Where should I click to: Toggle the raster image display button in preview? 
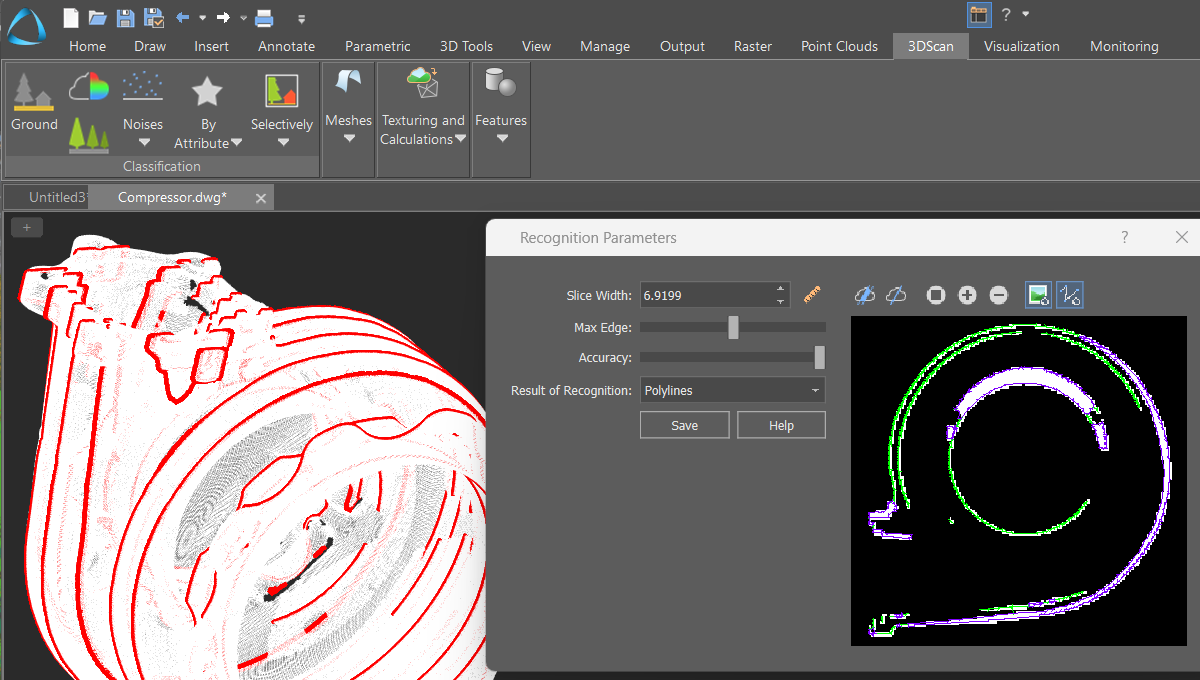(x=1039, y=295)
